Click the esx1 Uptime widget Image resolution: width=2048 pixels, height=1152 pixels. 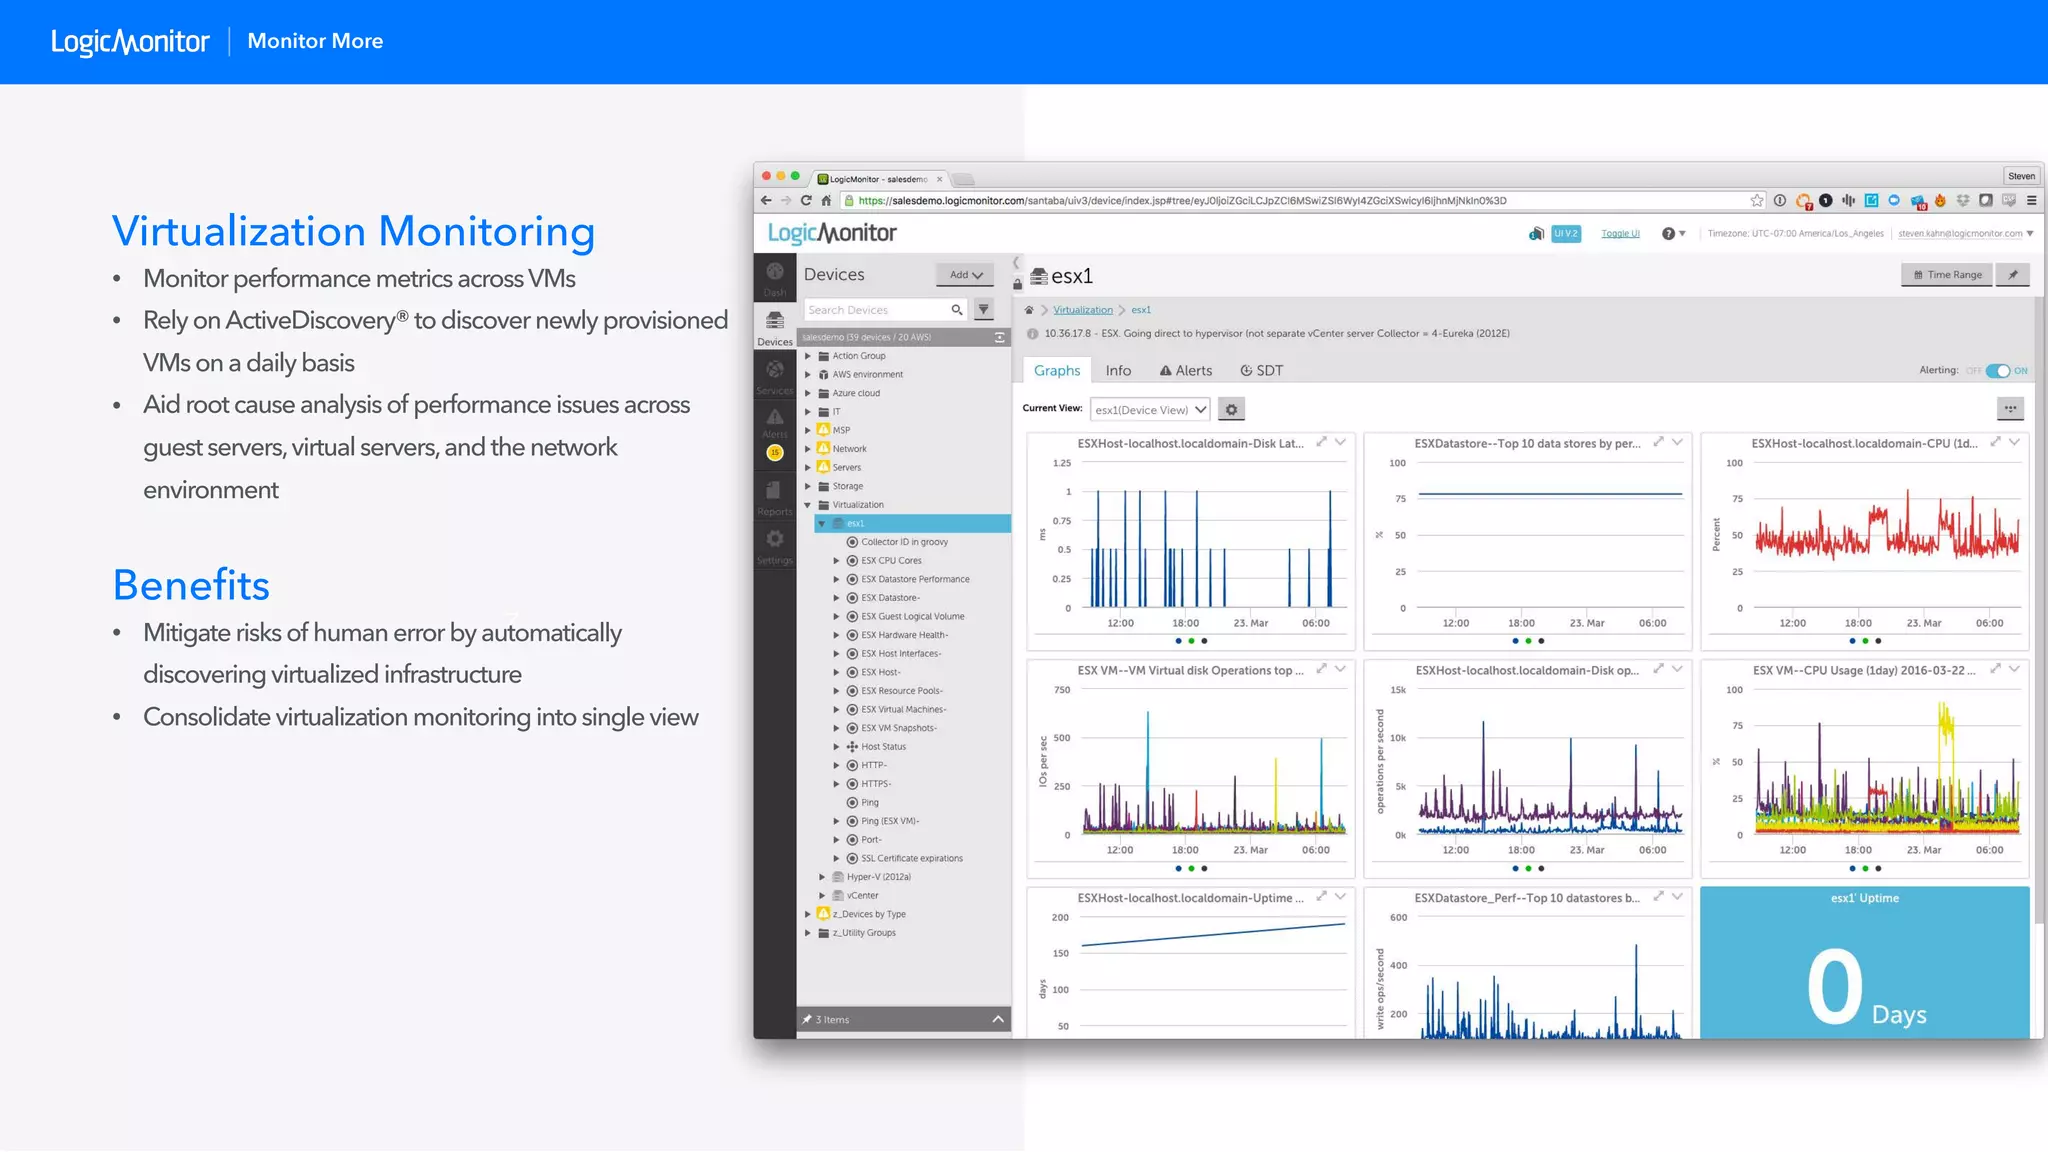point(1865,962)
